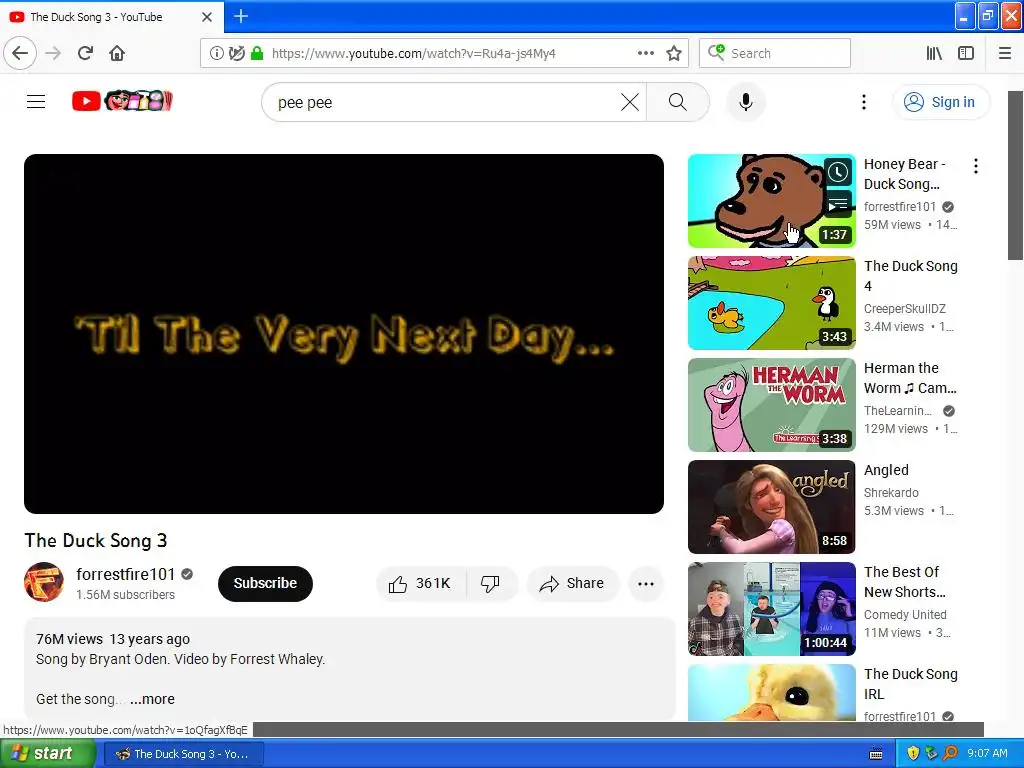Open The Duck Song IRL thumbnail
Screen dimensions: 1024x768
coord(771,692)
